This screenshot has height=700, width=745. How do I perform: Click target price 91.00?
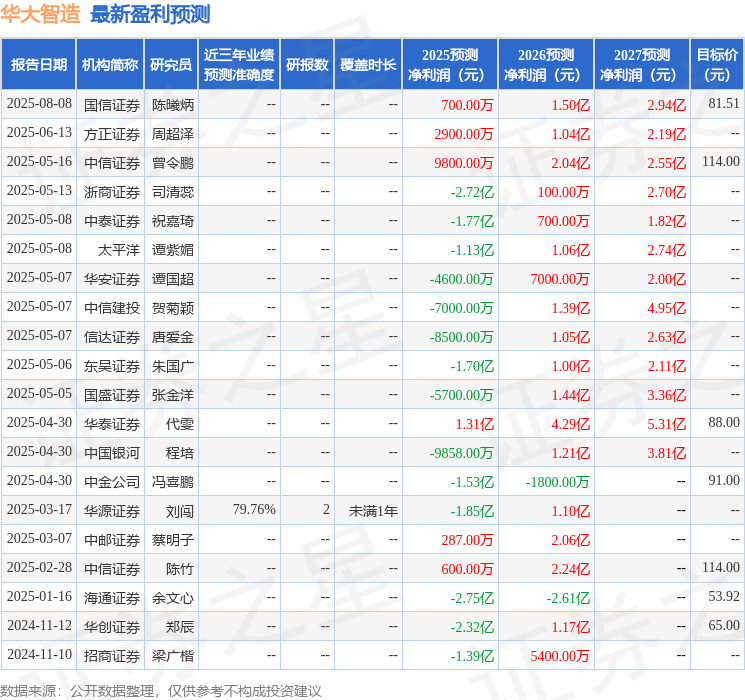pyautogui.click(x=724, y=480)
